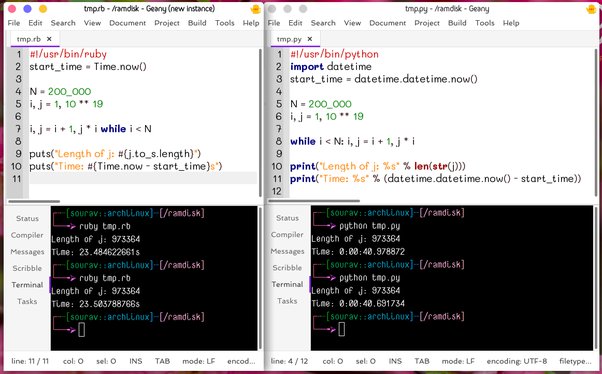Image resolution: width=602 pixels, height=374 pixels.
Task: Click vertical scrollbar of tmp.py editor
Action: (596, 123)
